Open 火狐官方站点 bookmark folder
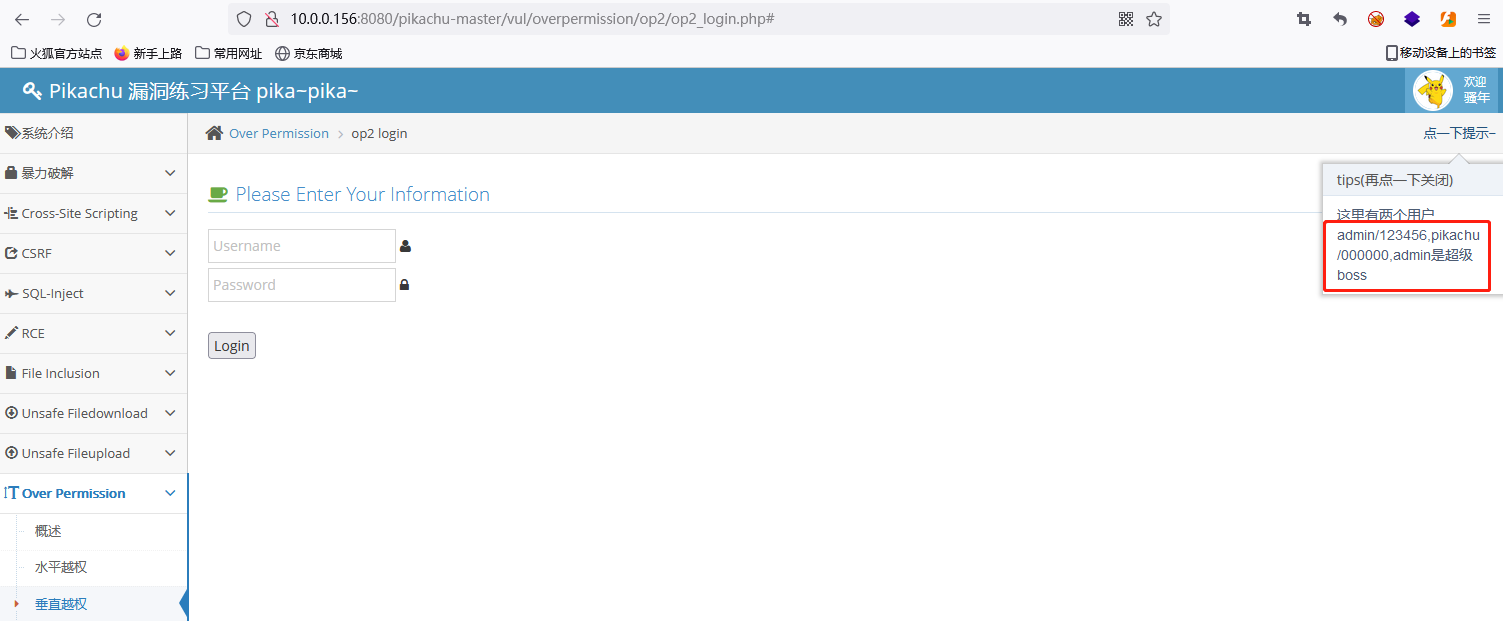The image size is (1503, 621). tap(57, 53)
